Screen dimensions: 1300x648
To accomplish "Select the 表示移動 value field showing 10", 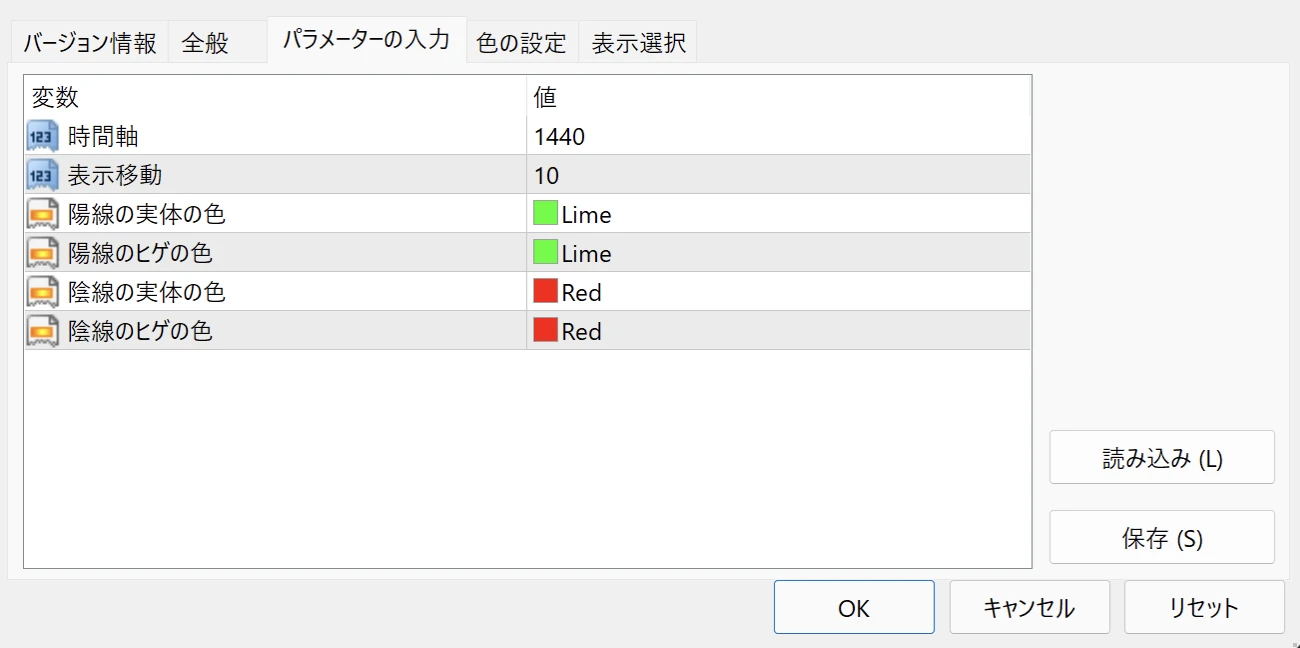I will (547, 175).
